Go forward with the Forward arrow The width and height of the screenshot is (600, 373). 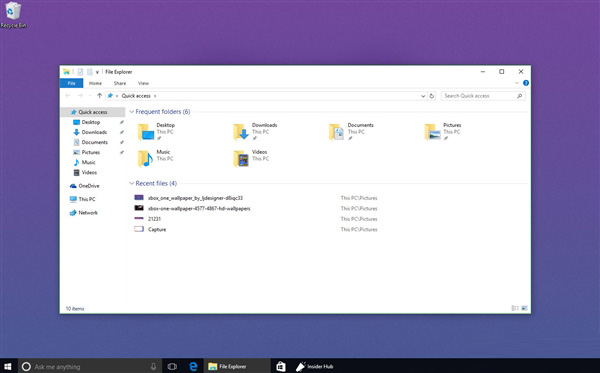(x=80, y=96)
